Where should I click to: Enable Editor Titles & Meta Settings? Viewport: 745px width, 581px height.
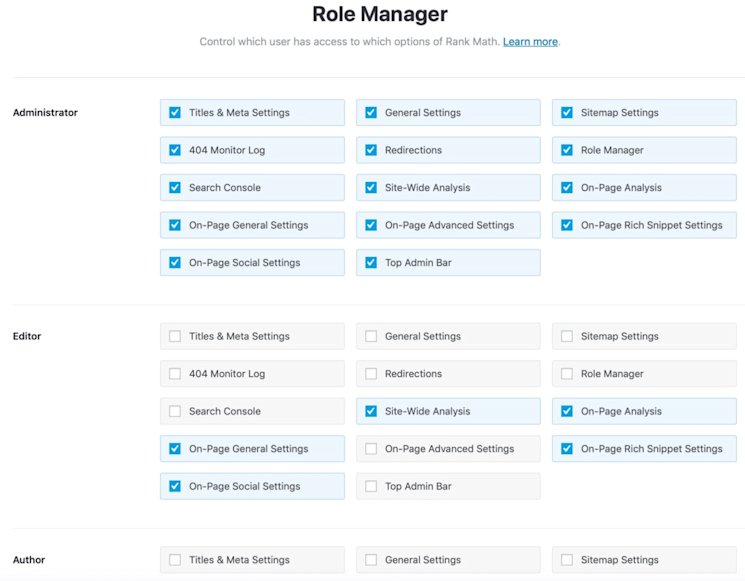(175, 336)
